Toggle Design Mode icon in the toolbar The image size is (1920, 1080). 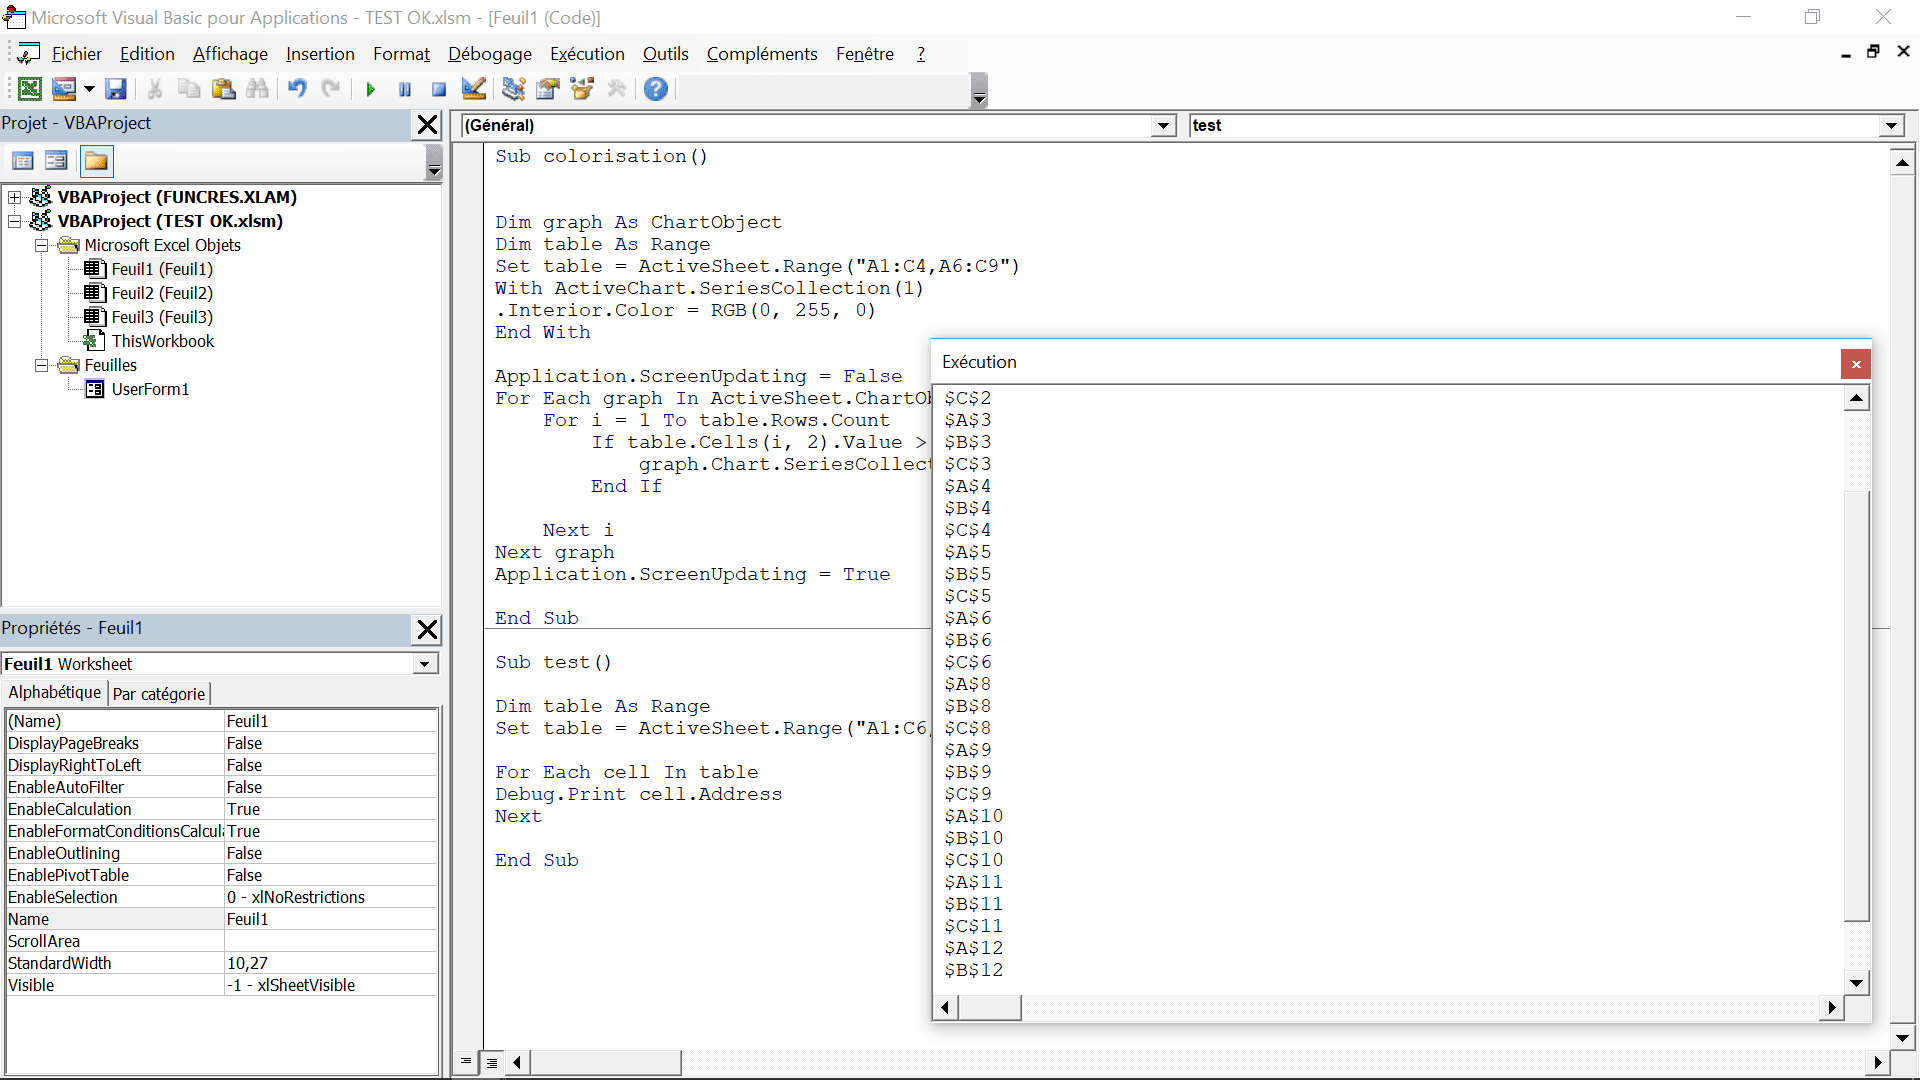[474, 89]
